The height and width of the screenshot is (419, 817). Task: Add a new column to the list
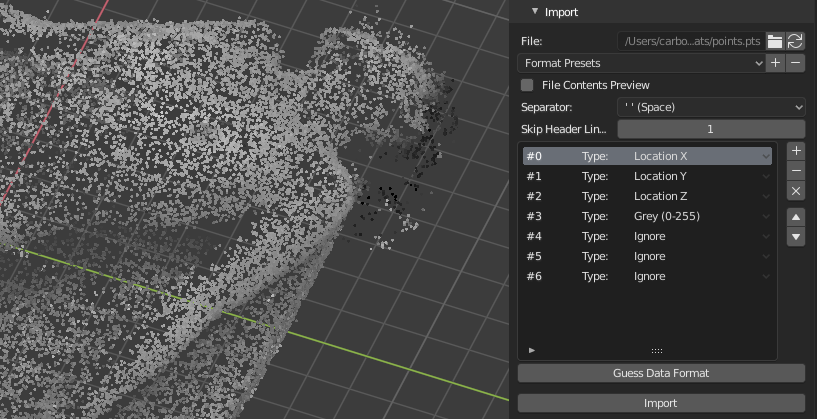(x=796, y=151)
